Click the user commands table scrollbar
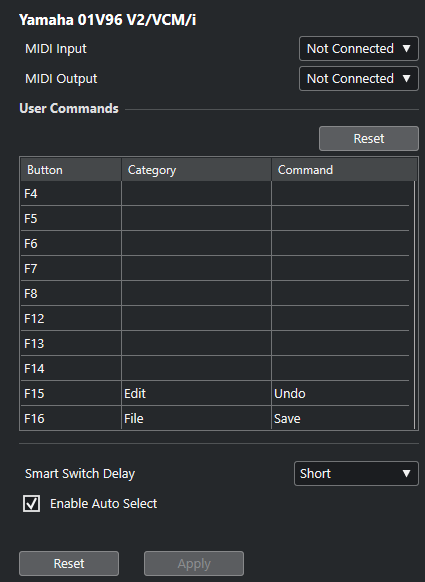Image resolution: width=425 pixels, height=582 pixels. pyautogui.click(x=414, y=305)
